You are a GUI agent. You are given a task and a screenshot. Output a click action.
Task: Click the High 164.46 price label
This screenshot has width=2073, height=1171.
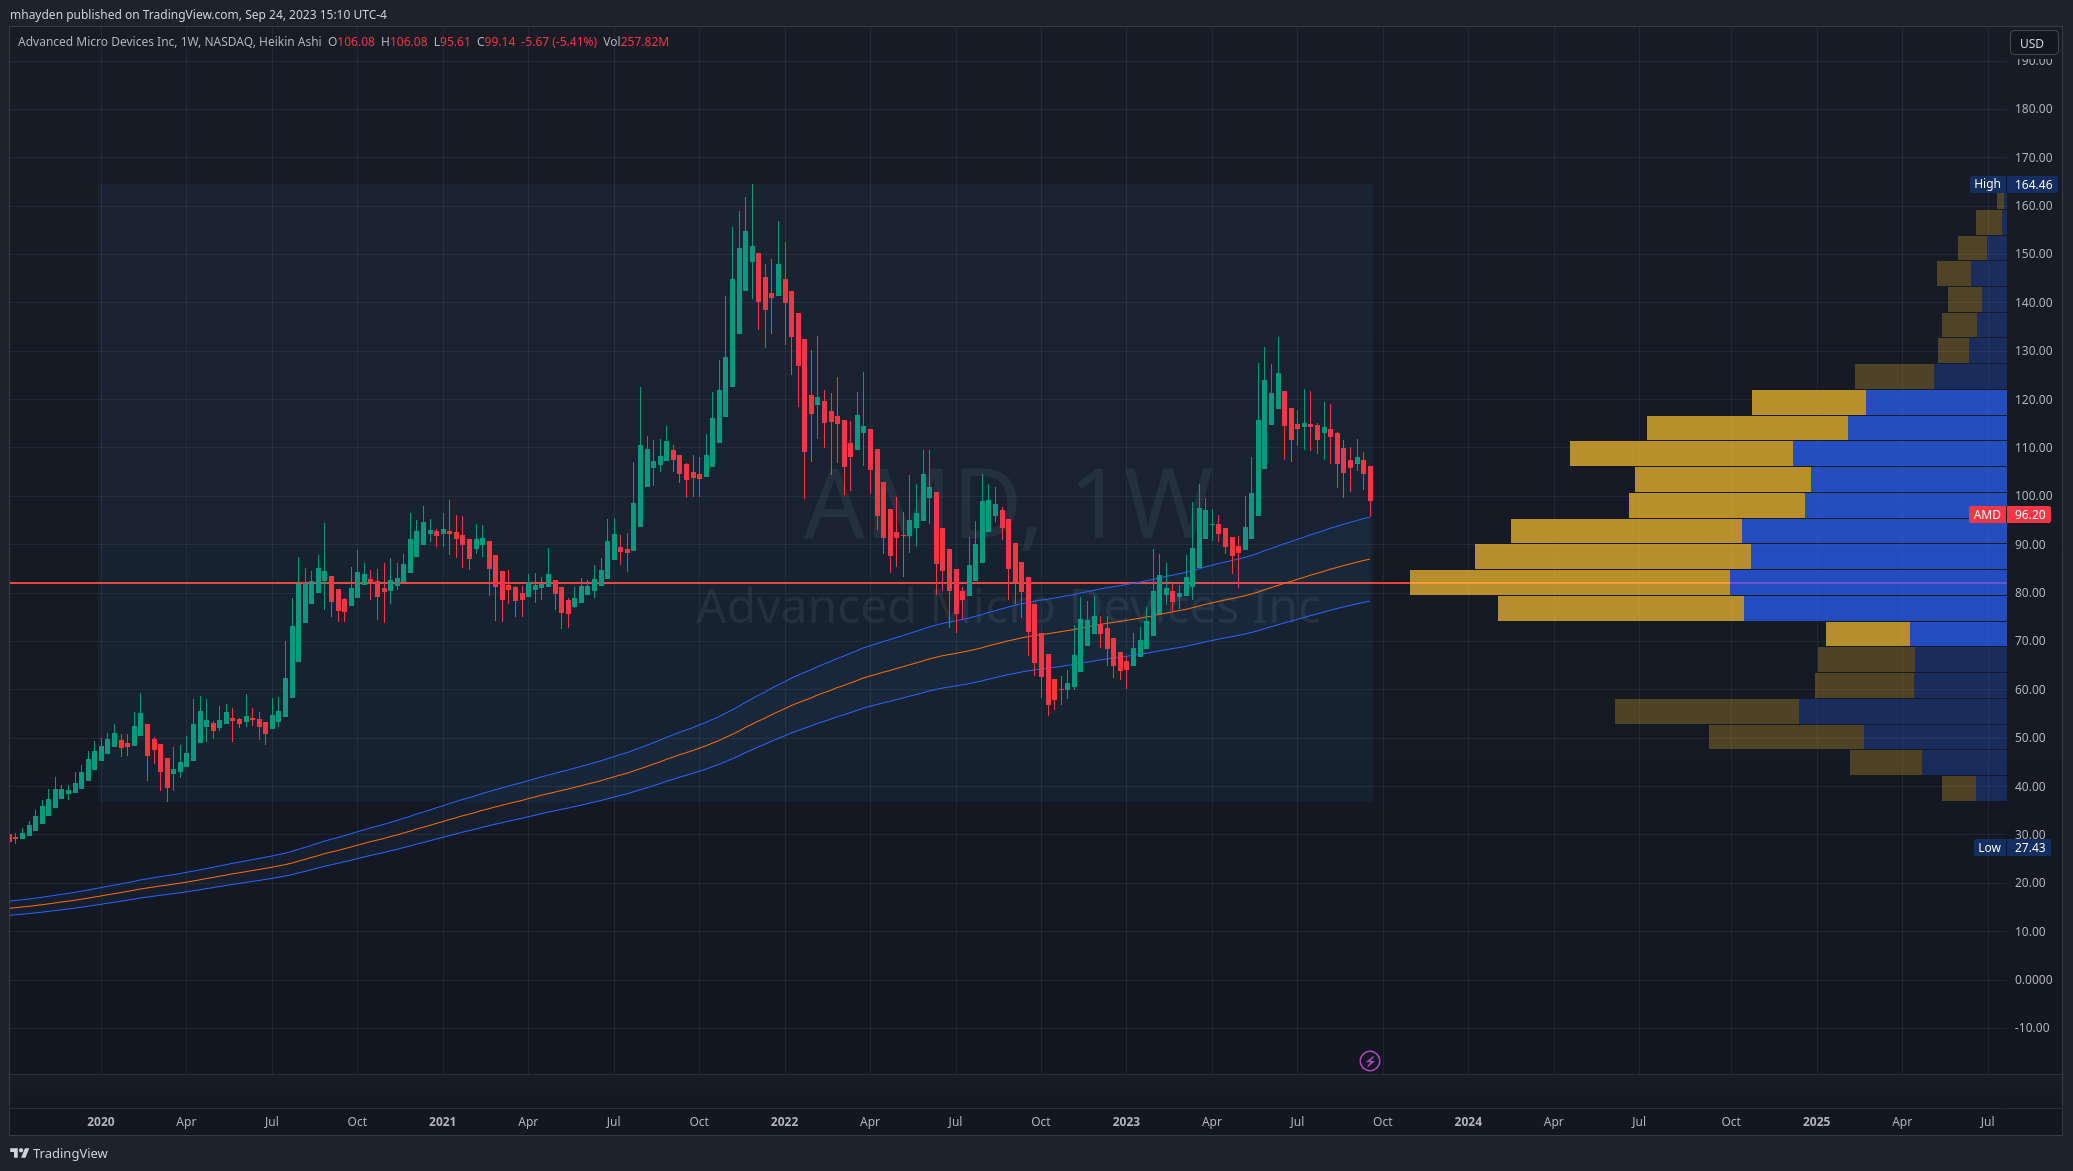click(2013, 184)
